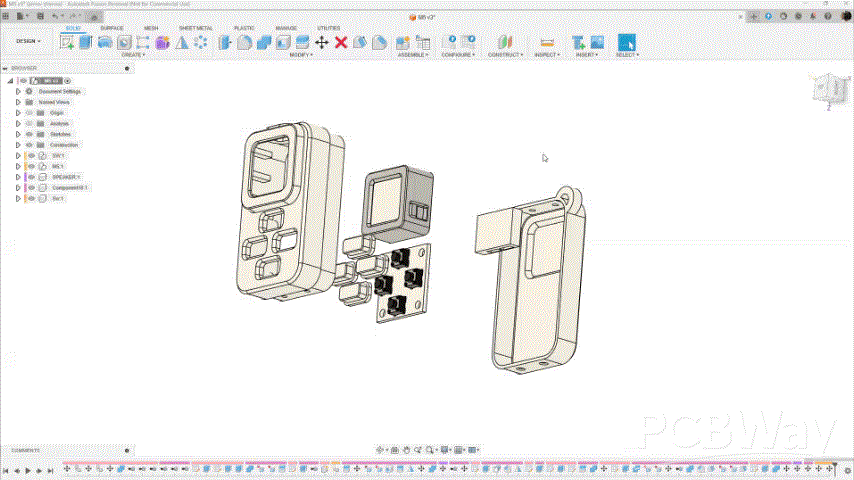Select the Create Sketch tool

point(68,42)
